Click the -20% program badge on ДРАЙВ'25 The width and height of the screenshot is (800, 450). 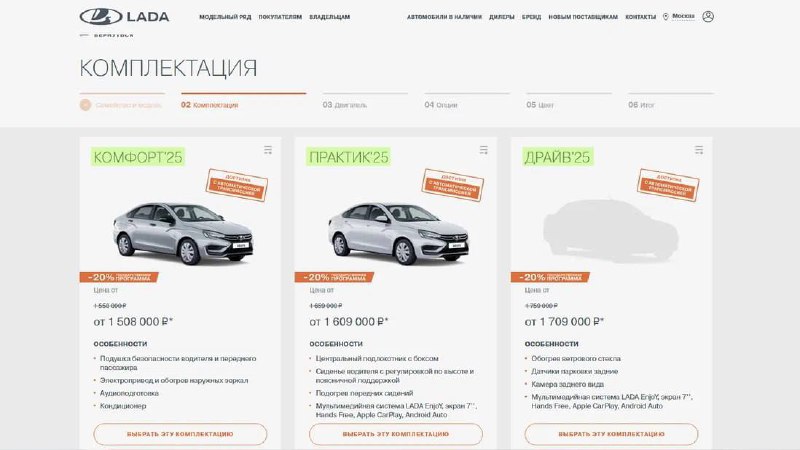coord(550,277)
